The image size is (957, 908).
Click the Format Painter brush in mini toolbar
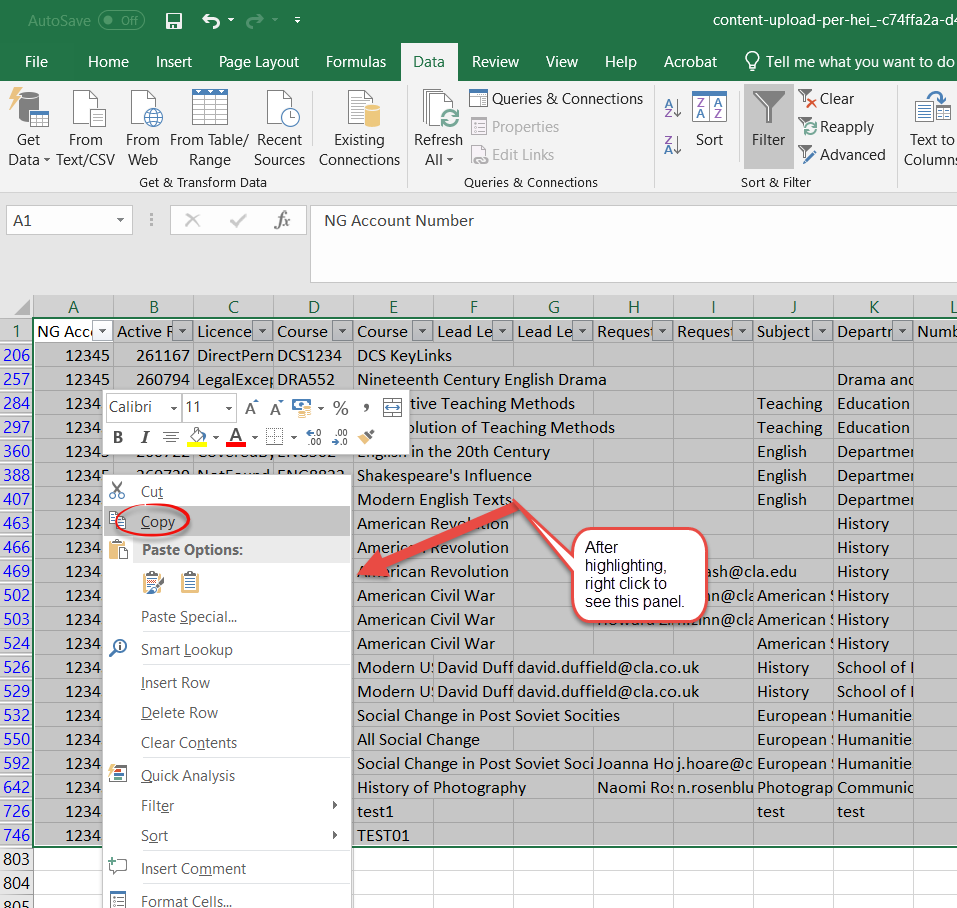click(x=366, y=437)
